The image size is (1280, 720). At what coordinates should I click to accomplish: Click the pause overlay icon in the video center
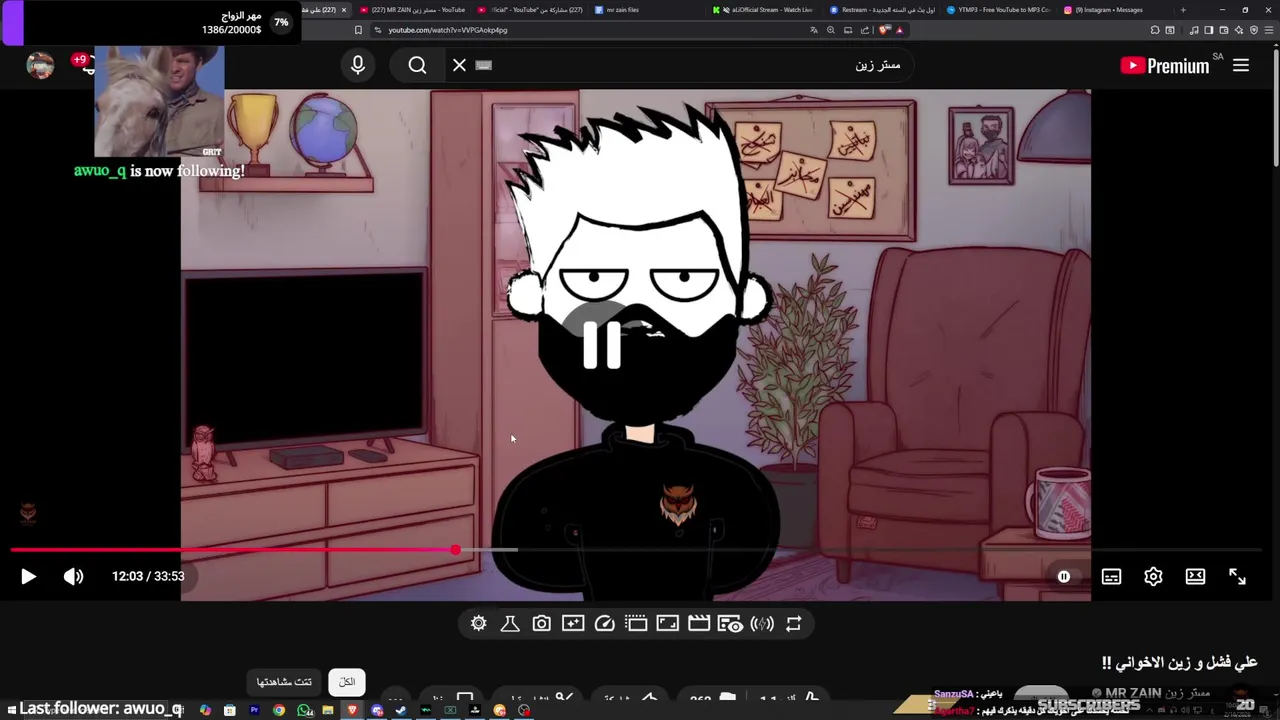(602, 345)
